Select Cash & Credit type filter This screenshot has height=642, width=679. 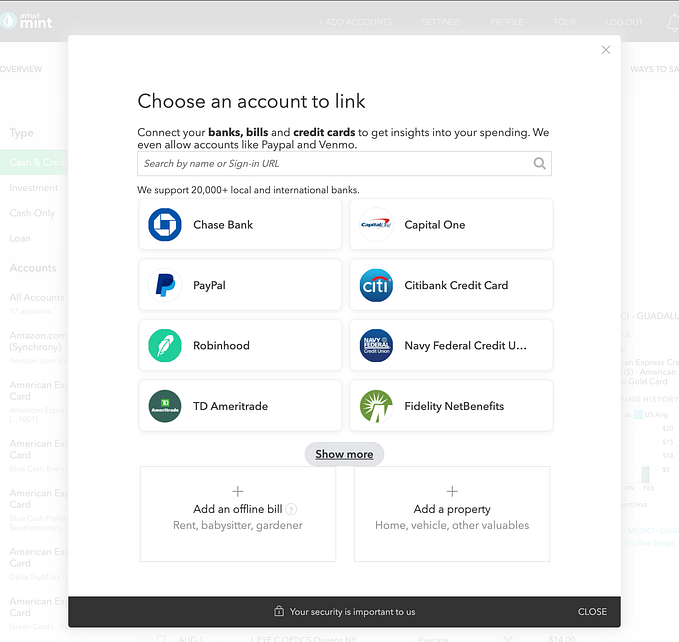pos(34,162)
